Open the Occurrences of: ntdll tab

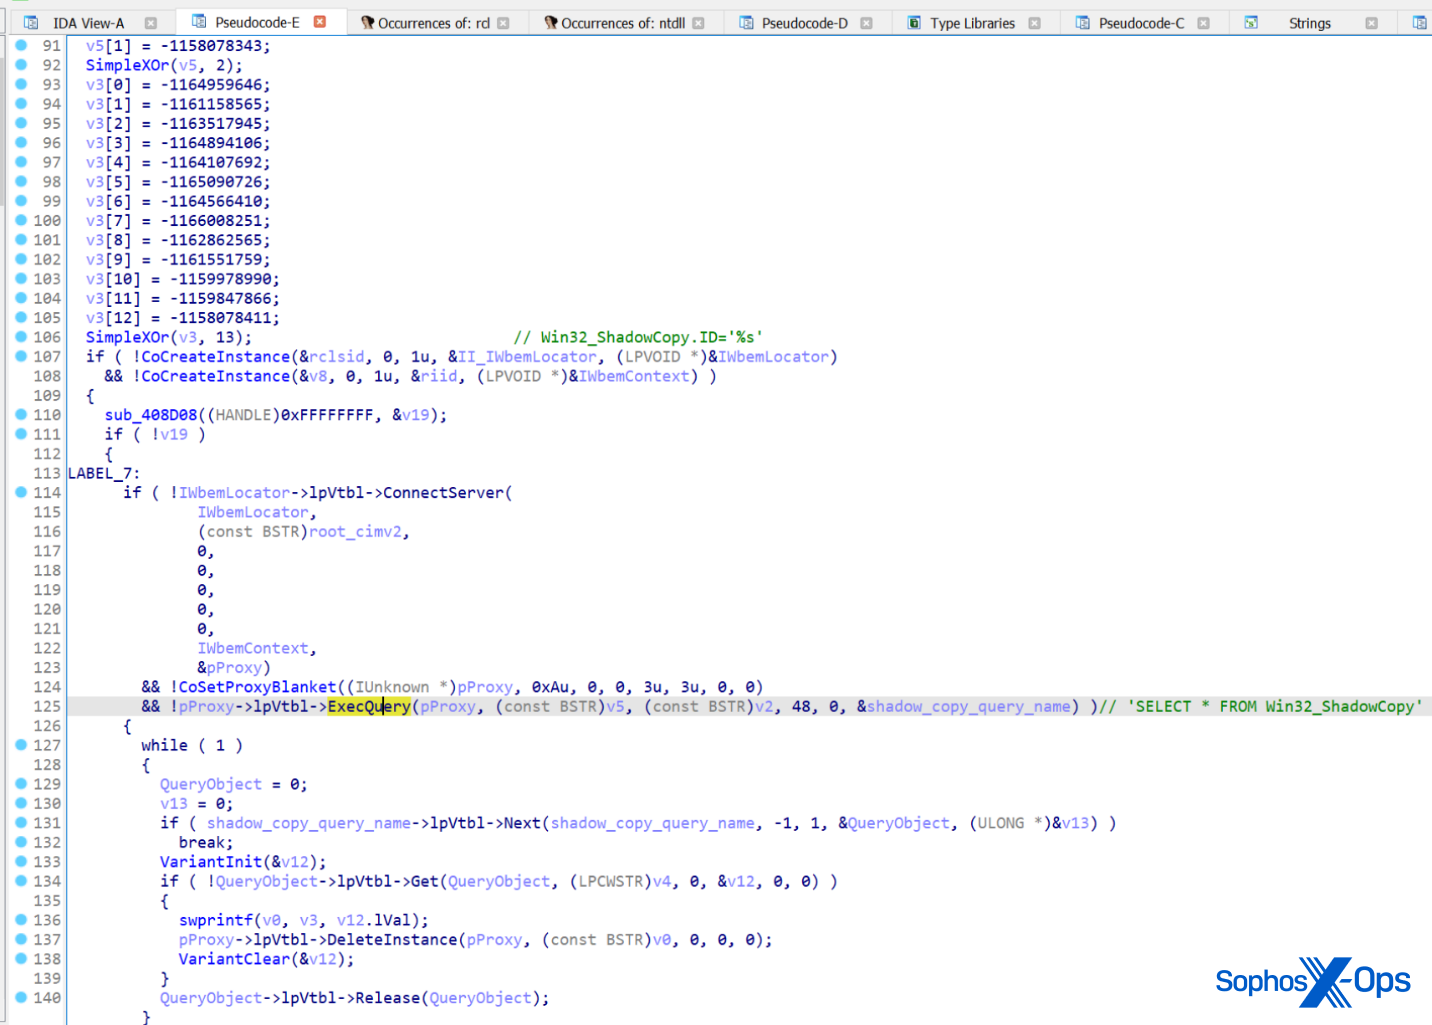(x=623, y=23)
